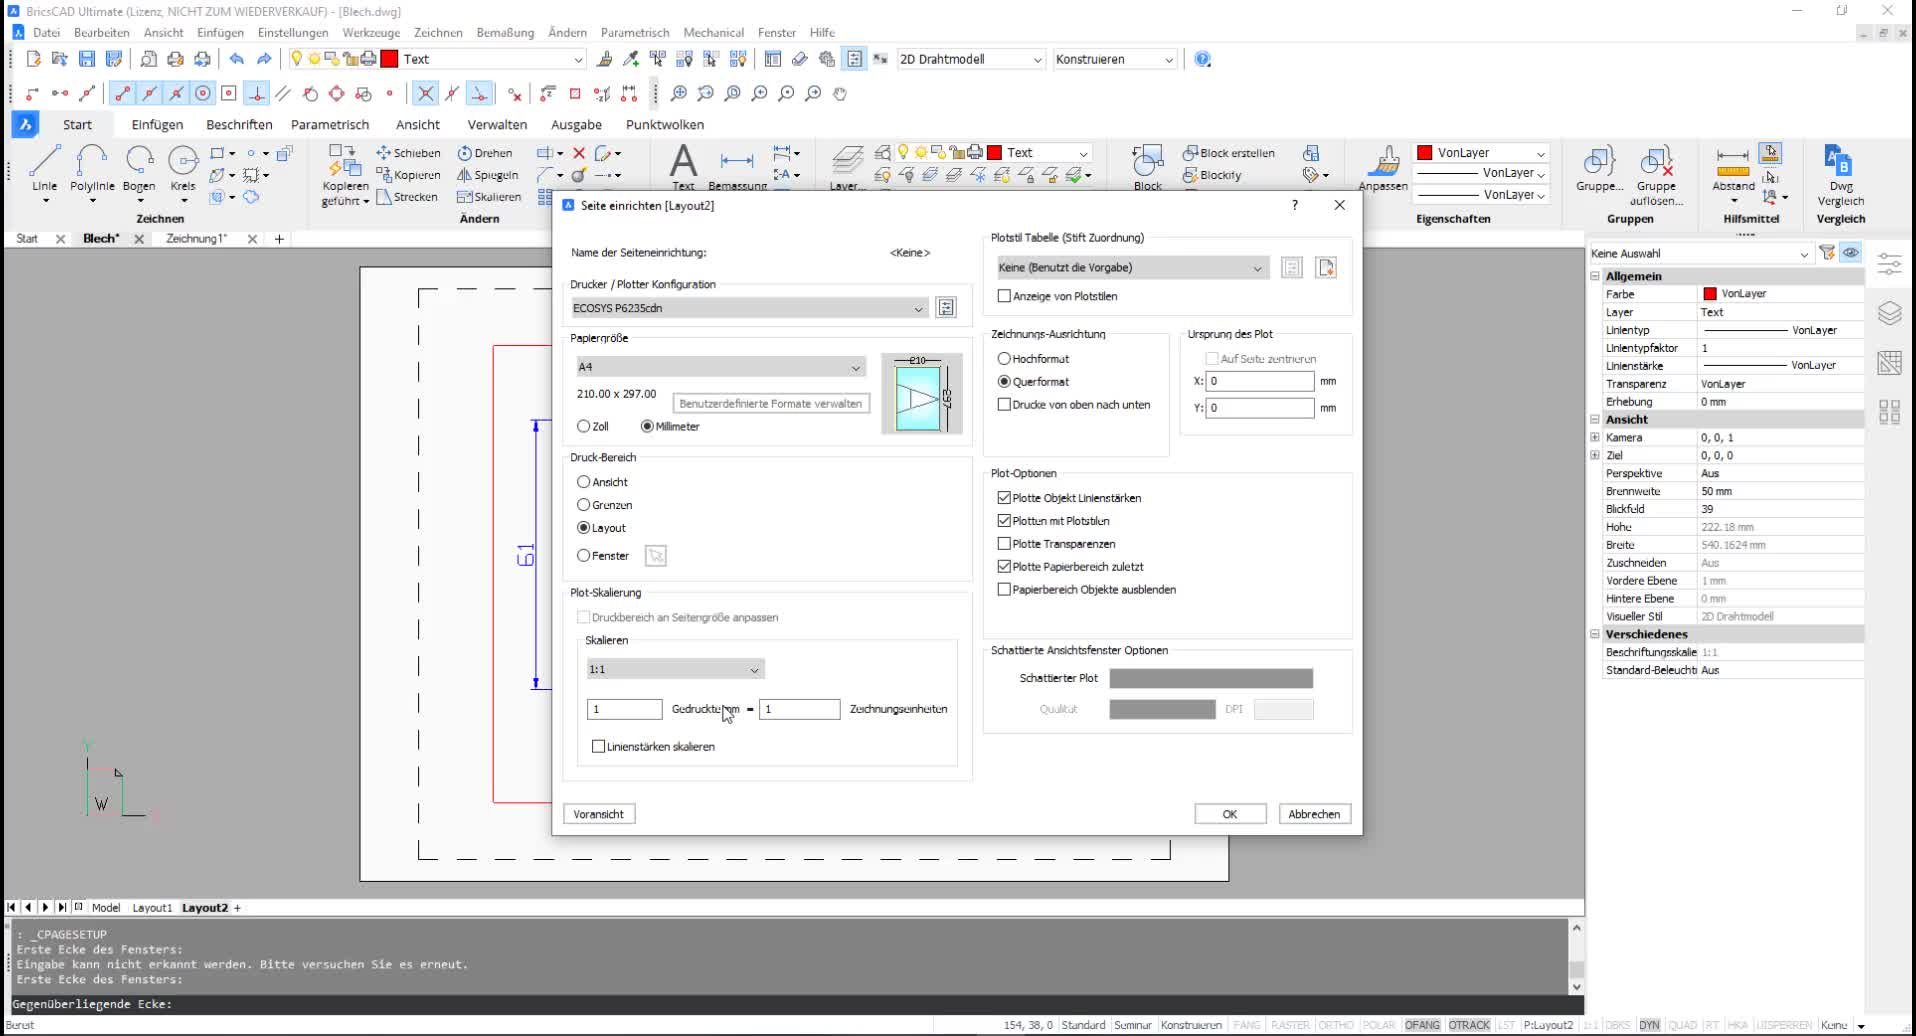This screenshot has width=1916, height=1036.
Task: Click the help question mark icon in toolbar
Action: coord(1203,59)
